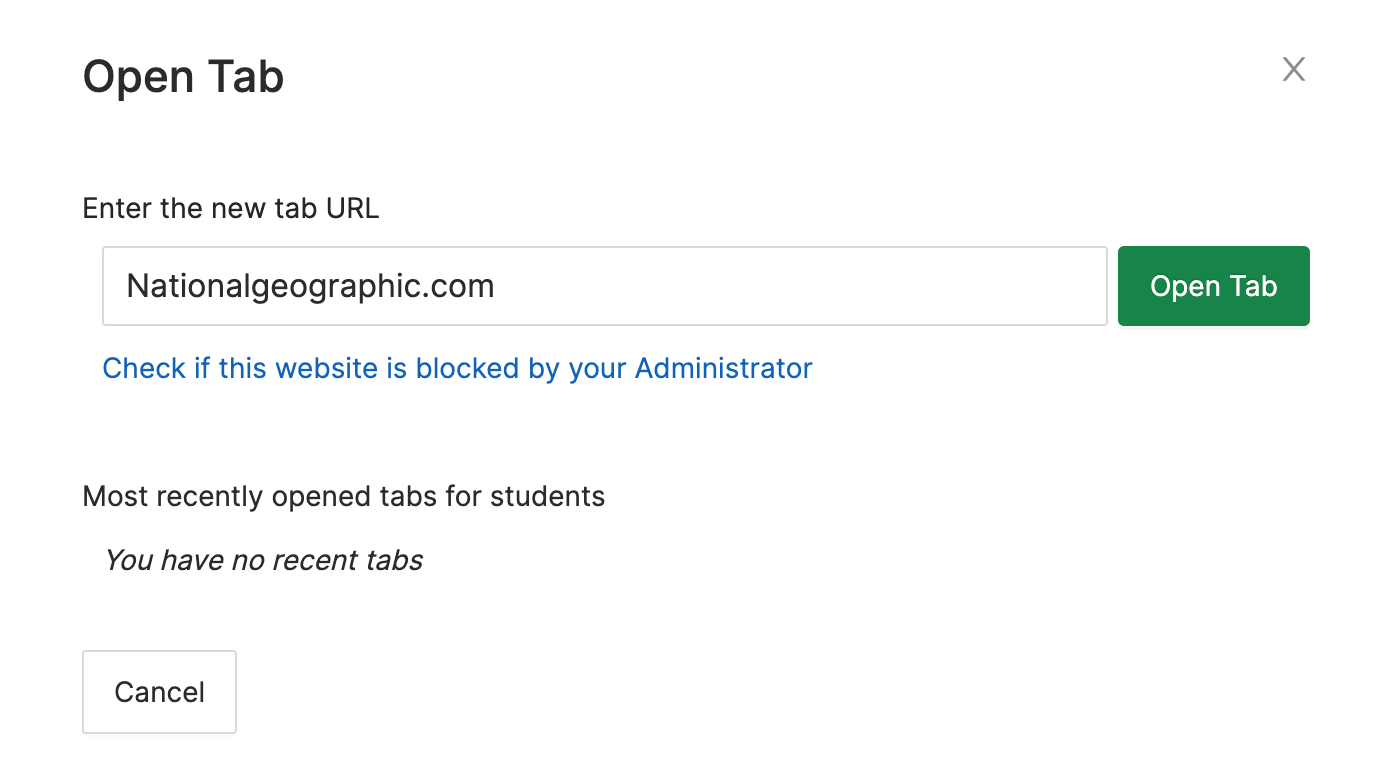Click the green Open Tab button

click(x=1213, y=286)
